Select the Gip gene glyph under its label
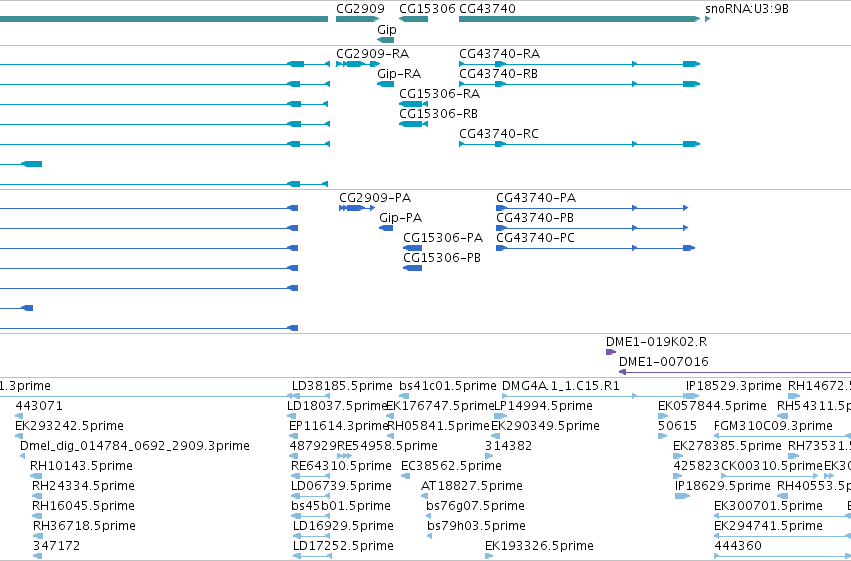This screenshot has width=851, height=561. click(386, 40)
